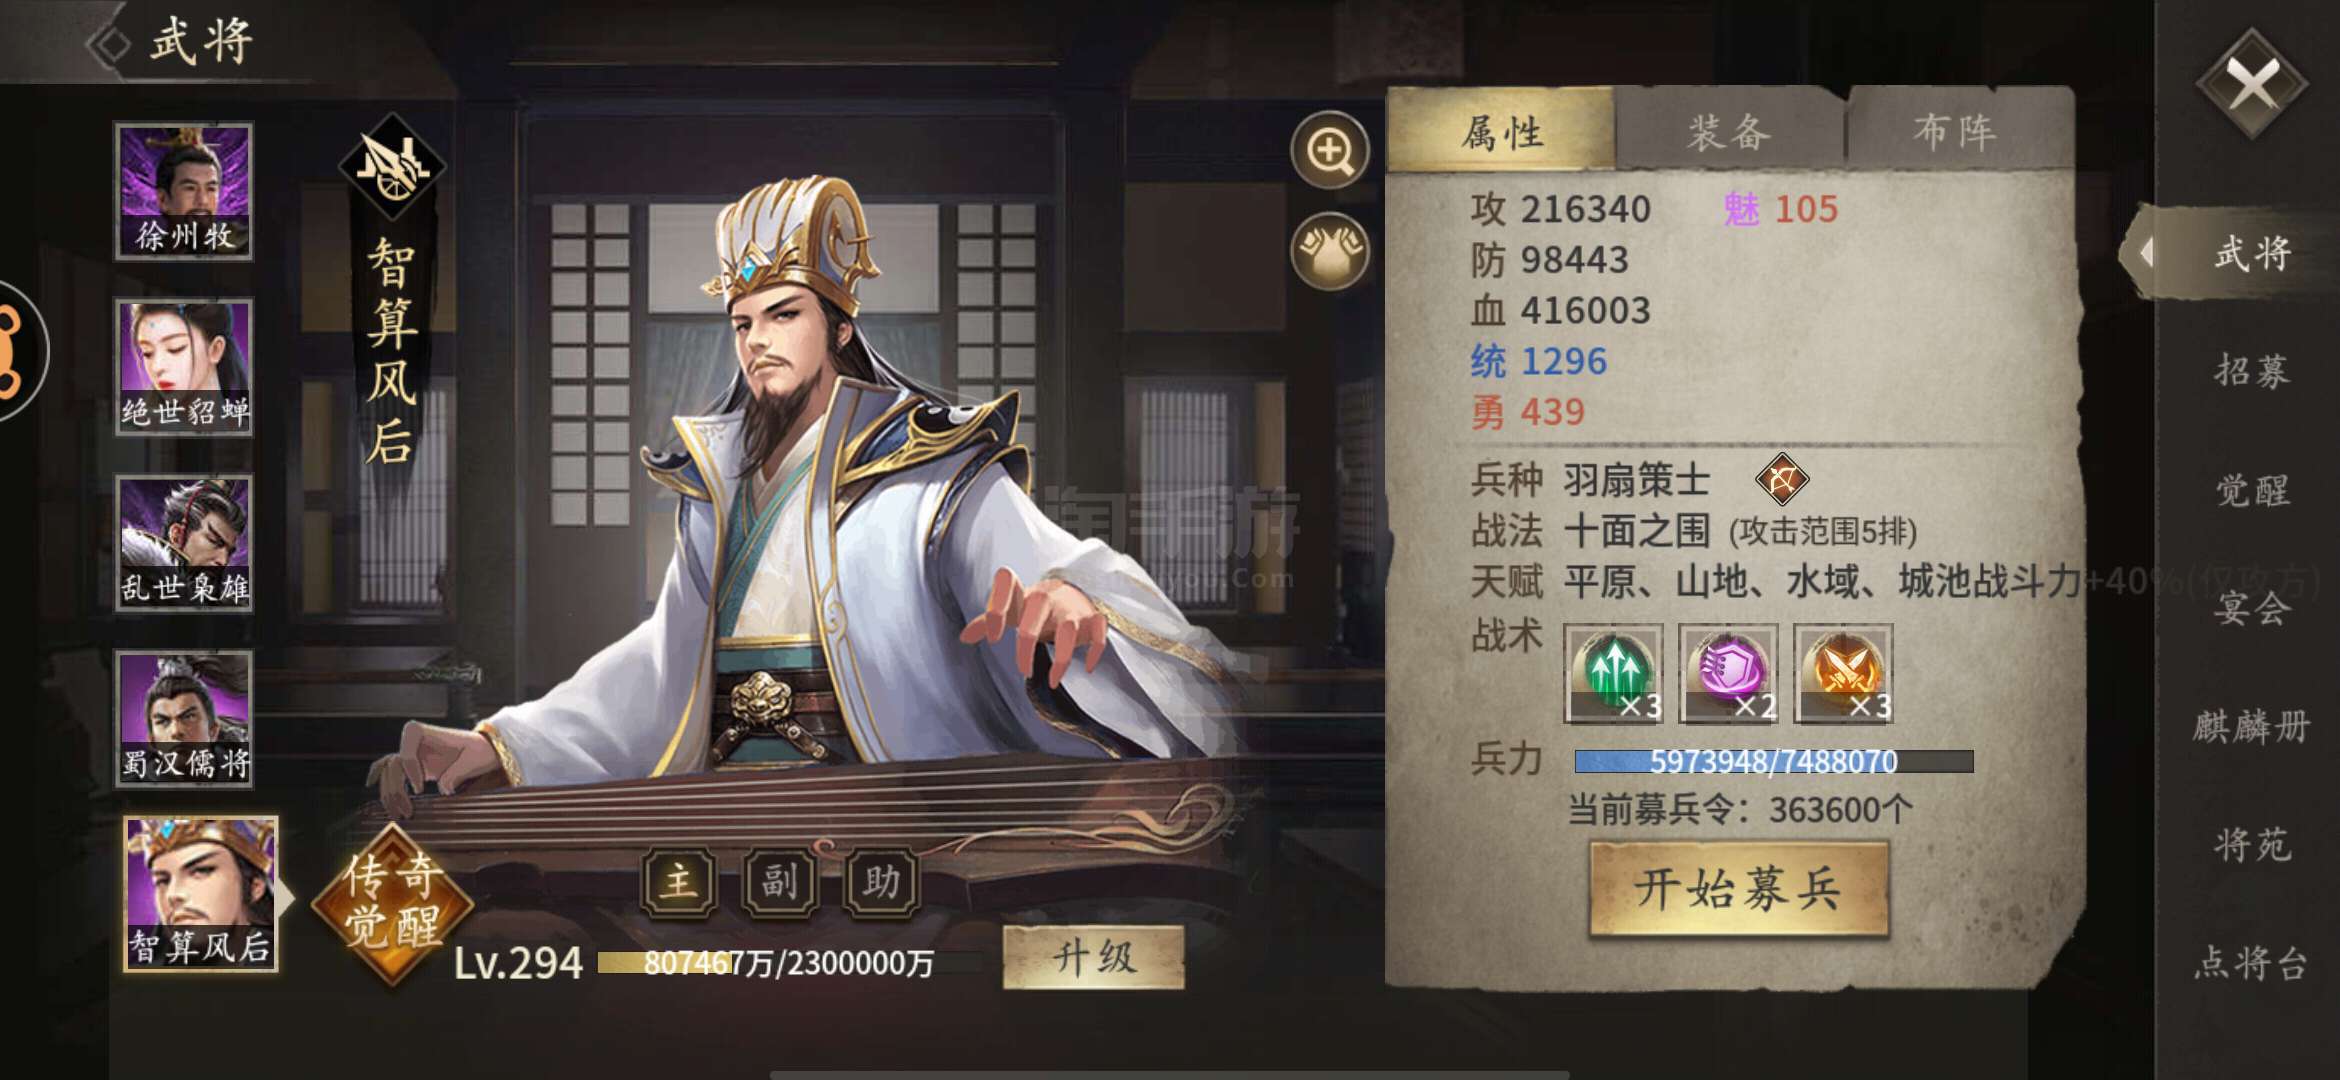Expand arrow next to 智算风后 portrait
The height and width of the screenshot is (1080, 2340).
[x=285, y=897]
